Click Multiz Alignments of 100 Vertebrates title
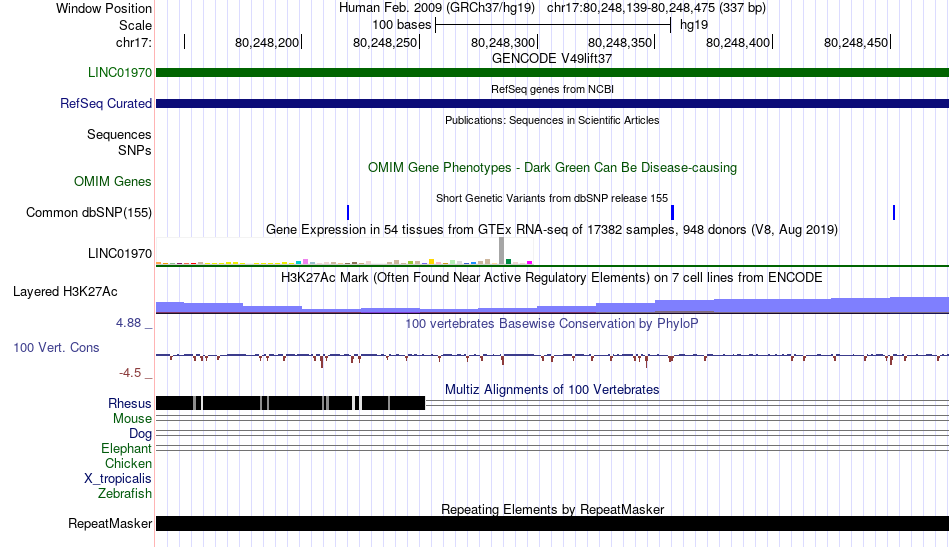 (x=552, y=390)
